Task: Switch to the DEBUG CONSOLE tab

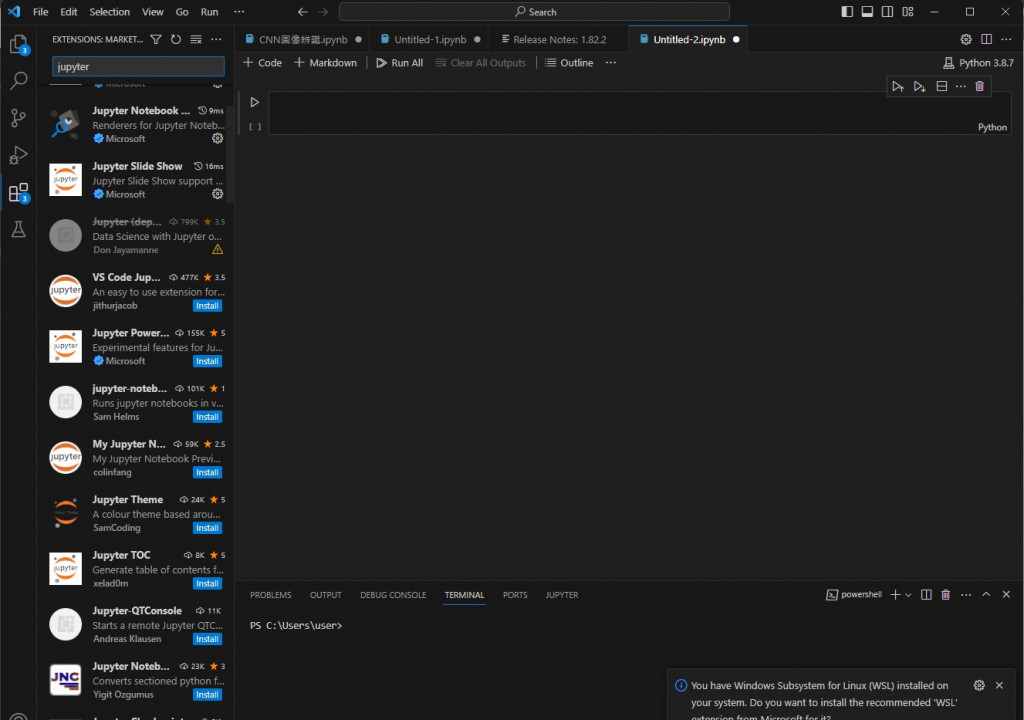Action: [392, 595]
